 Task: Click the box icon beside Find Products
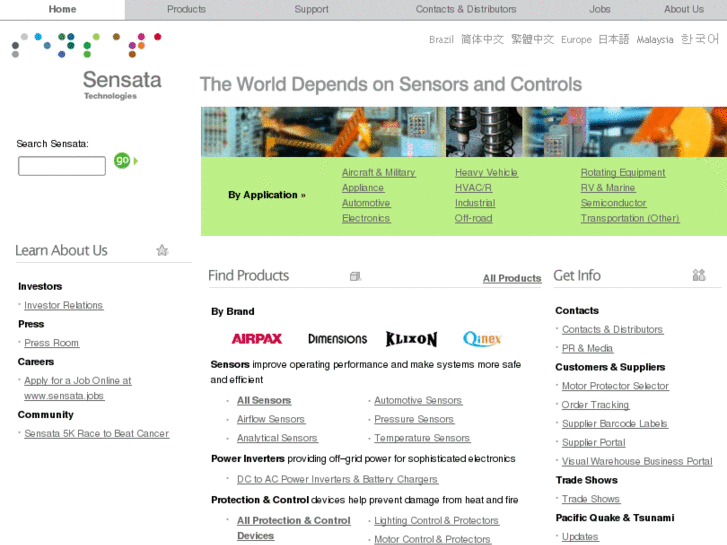click(x=355, y=276)
